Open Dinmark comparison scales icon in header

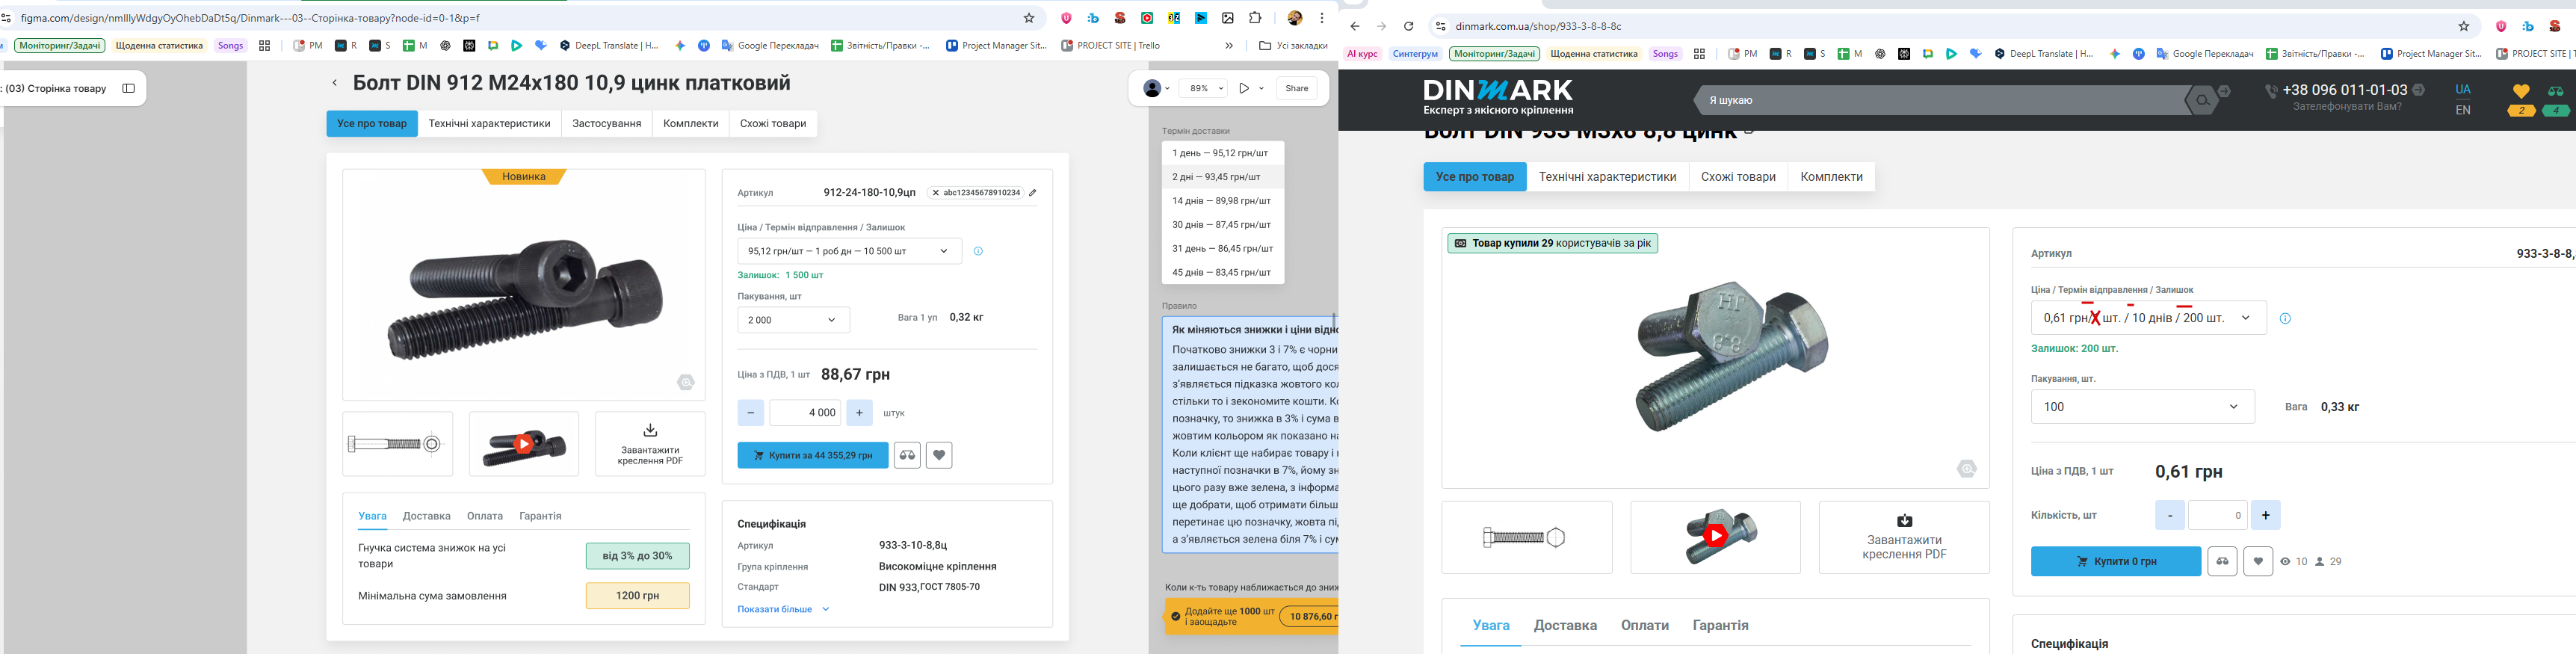[2555, 92]
